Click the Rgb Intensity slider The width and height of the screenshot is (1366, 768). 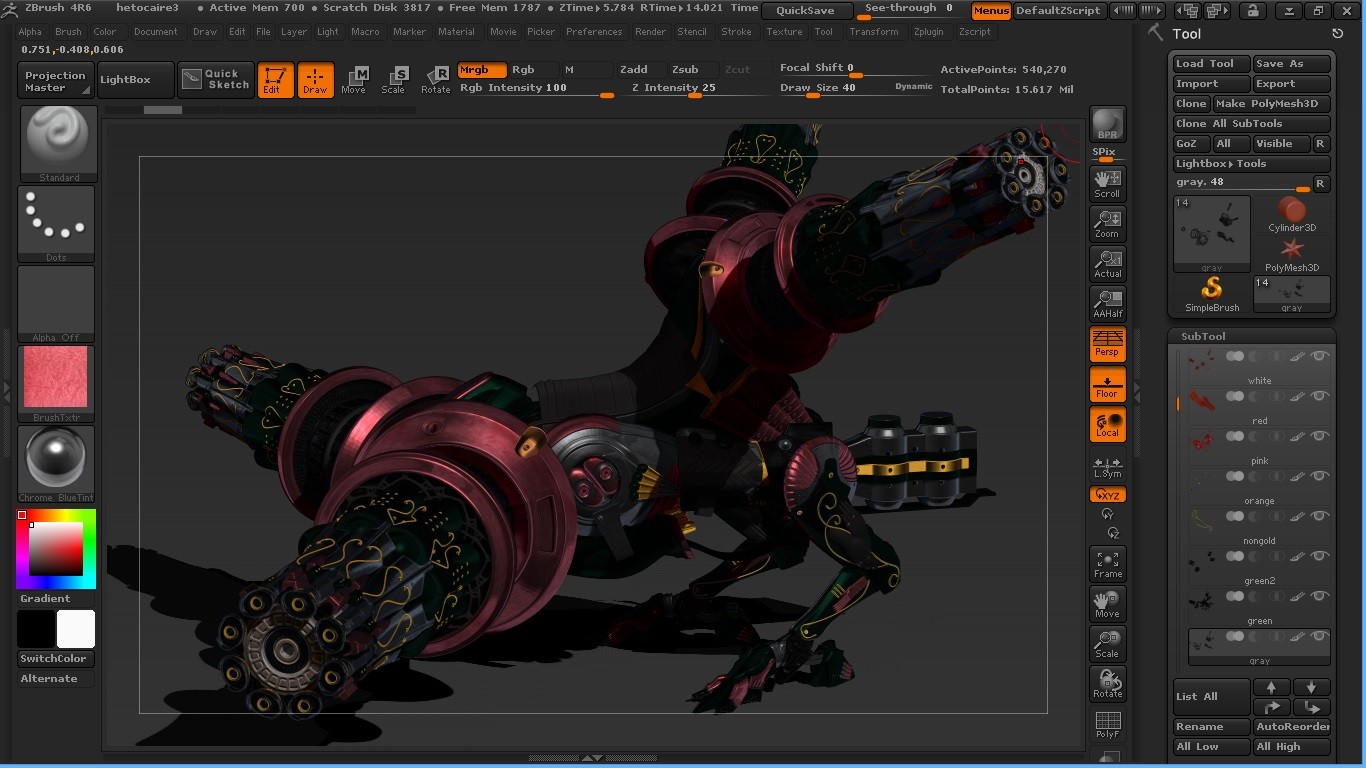tap(537, 89)
